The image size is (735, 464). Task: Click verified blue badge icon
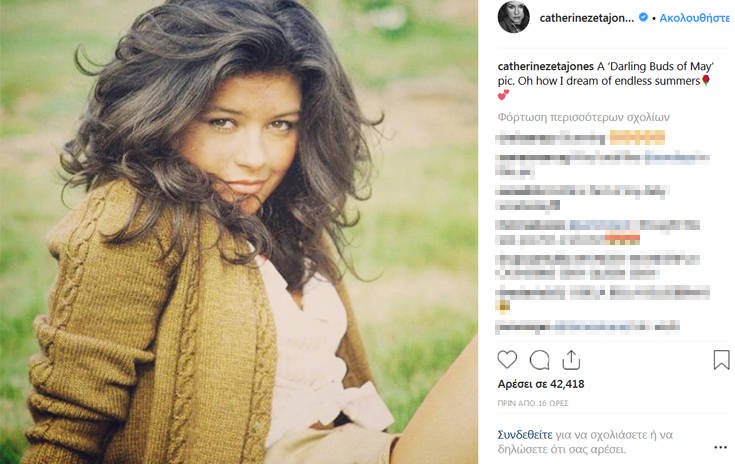point(644,17)
